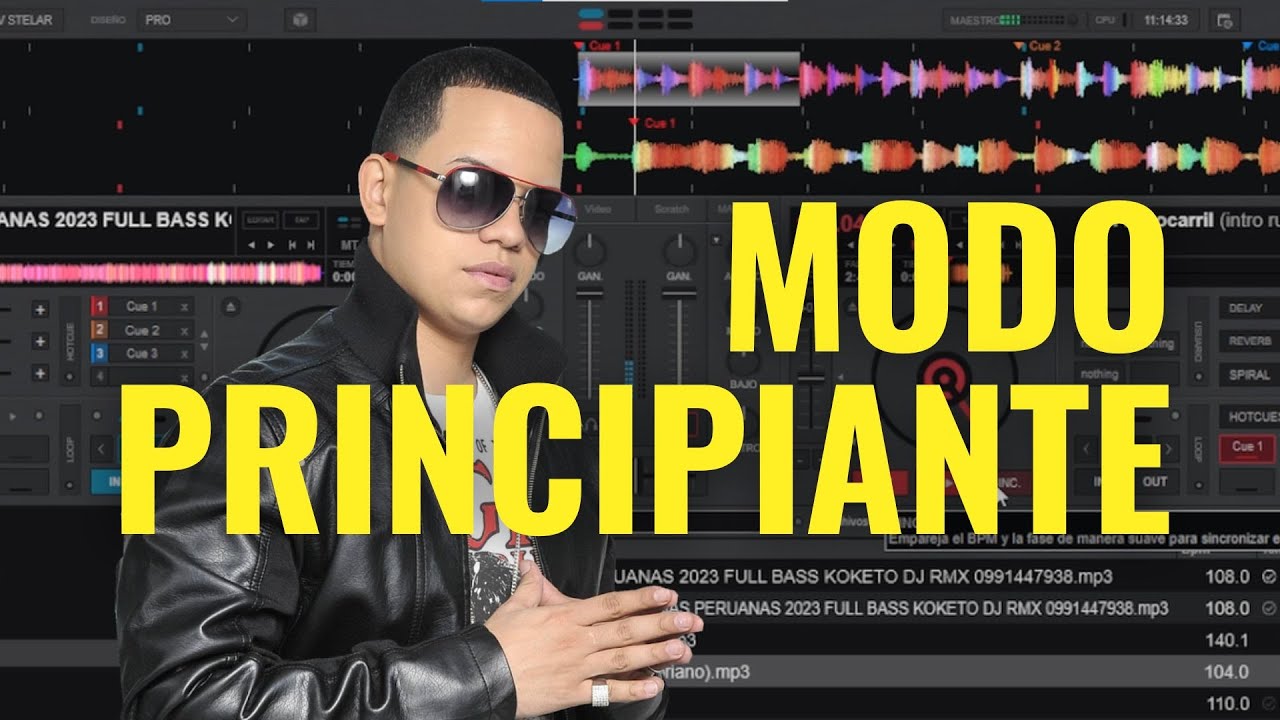
Task: Click the blue deck indicator in the top bar
Action: point(591,13)
